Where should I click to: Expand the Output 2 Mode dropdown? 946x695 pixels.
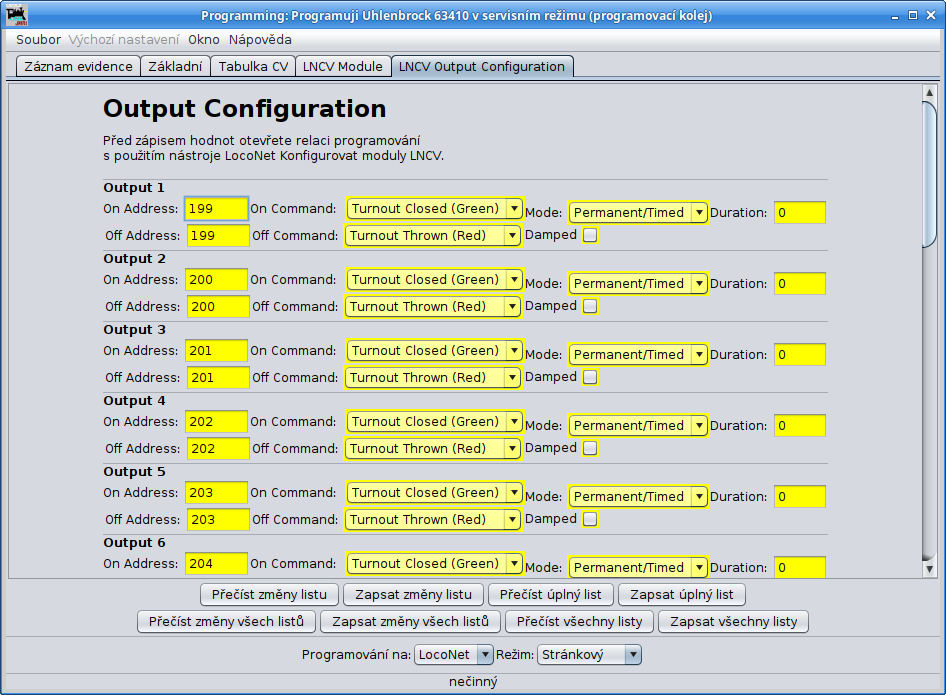pyautogui.click(x=638, y=283)
